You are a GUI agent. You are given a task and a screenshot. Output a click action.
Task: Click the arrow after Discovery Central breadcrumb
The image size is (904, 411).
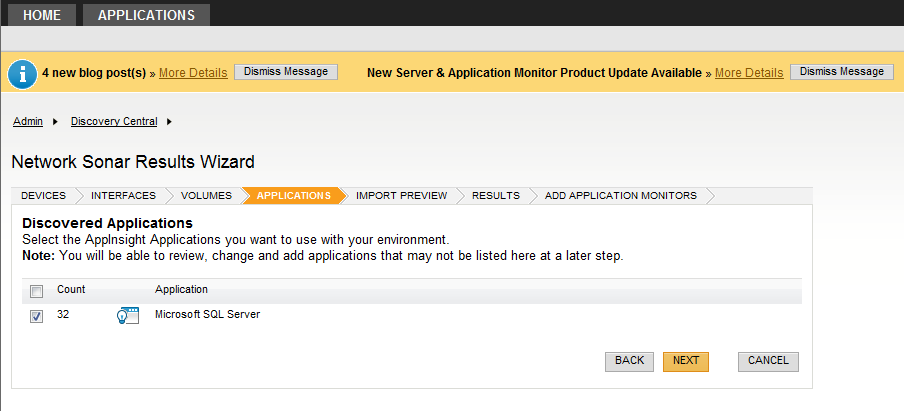point(170,122)
